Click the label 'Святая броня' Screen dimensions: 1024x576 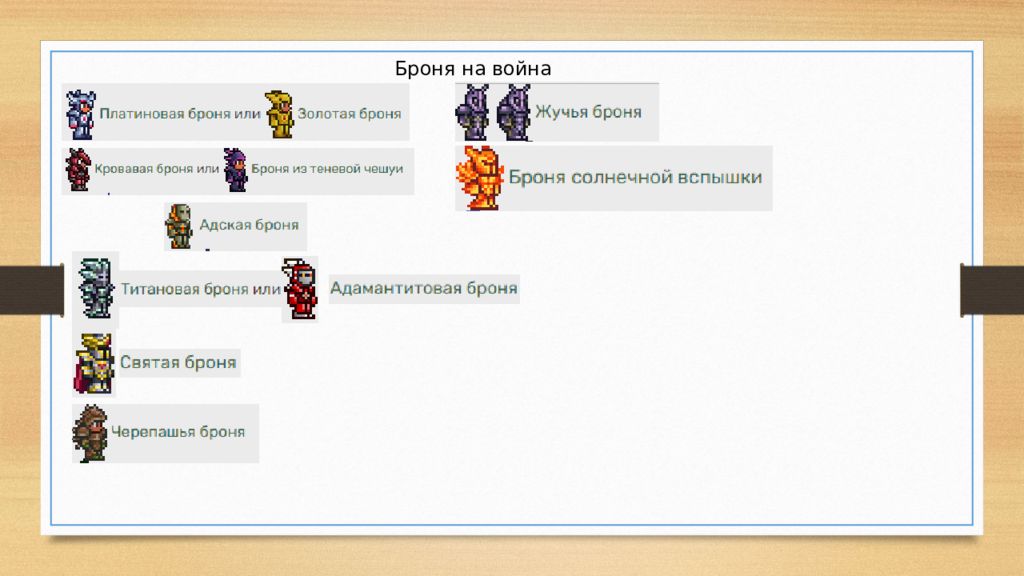[x=178, y=362]
